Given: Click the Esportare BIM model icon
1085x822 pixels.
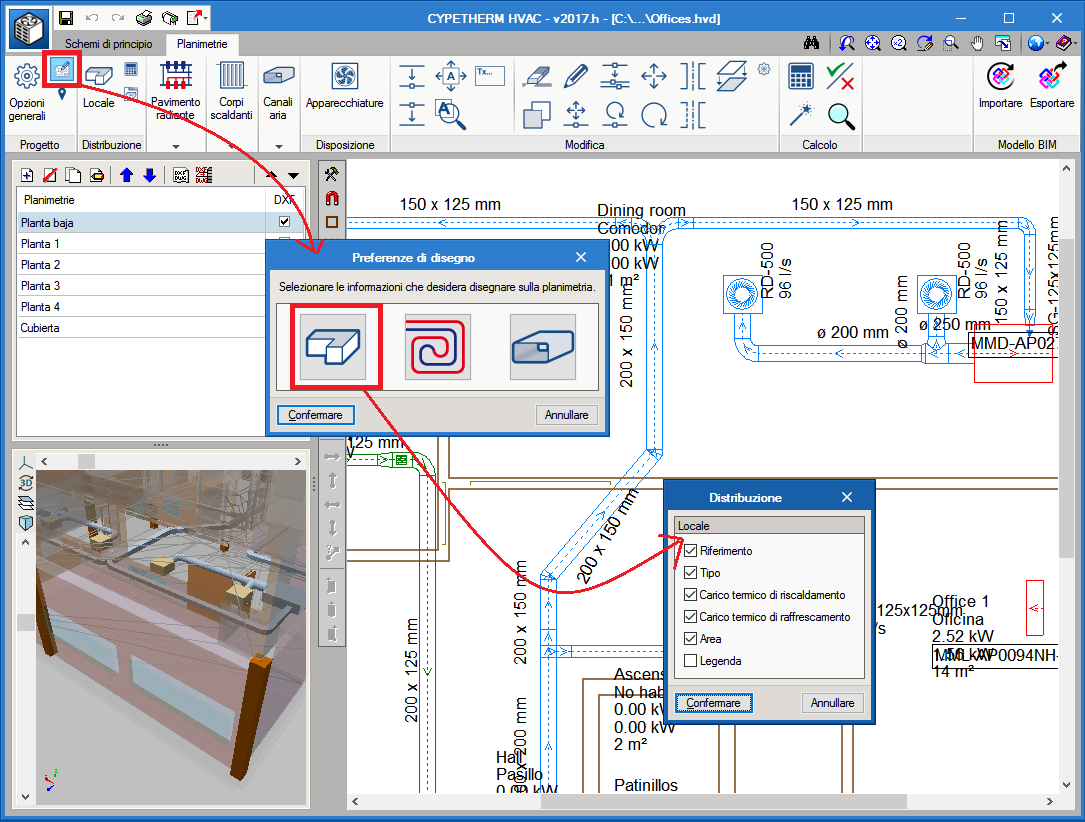Looking at the screenshot, I should pos(1052,86).
